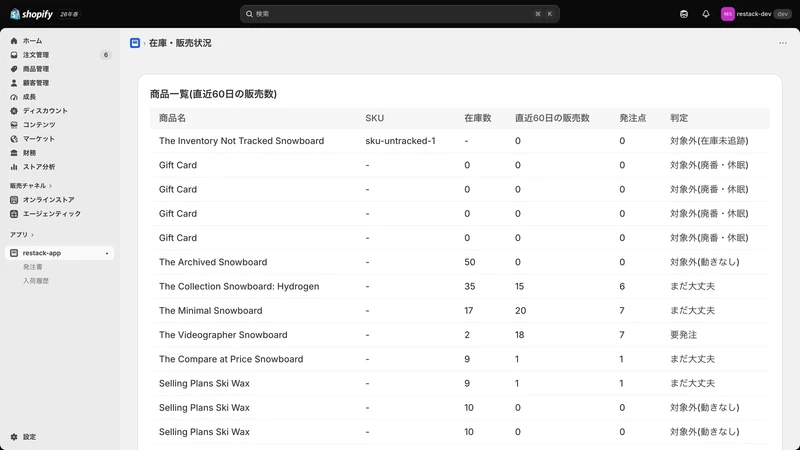
Task: Open ディスカウント discount icon
Action: tap(14, 111)
